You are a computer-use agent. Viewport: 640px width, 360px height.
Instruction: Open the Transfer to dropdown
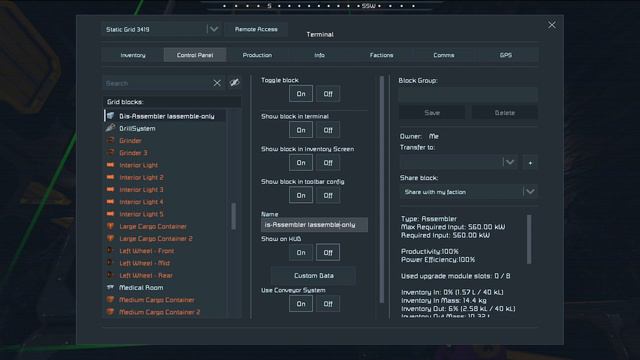pyautogui.click(x=459, y=162)
